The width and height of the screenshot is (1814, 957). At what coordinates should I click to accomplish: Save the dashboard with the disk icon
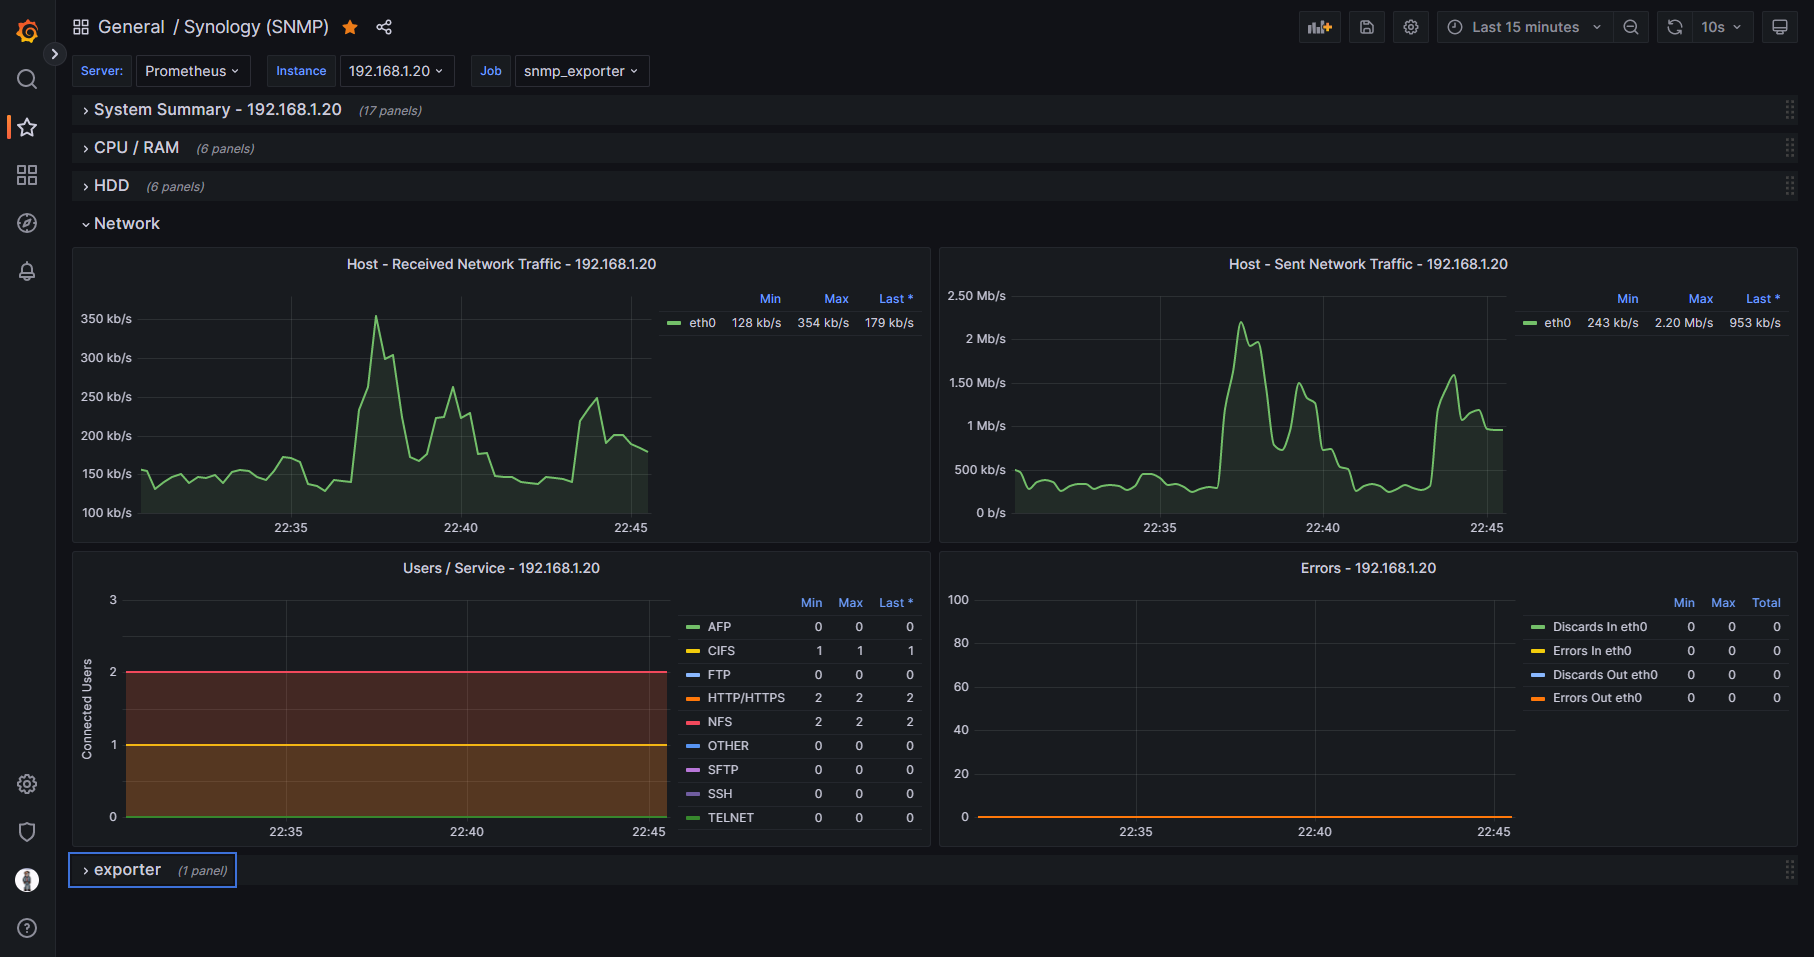1366,27
